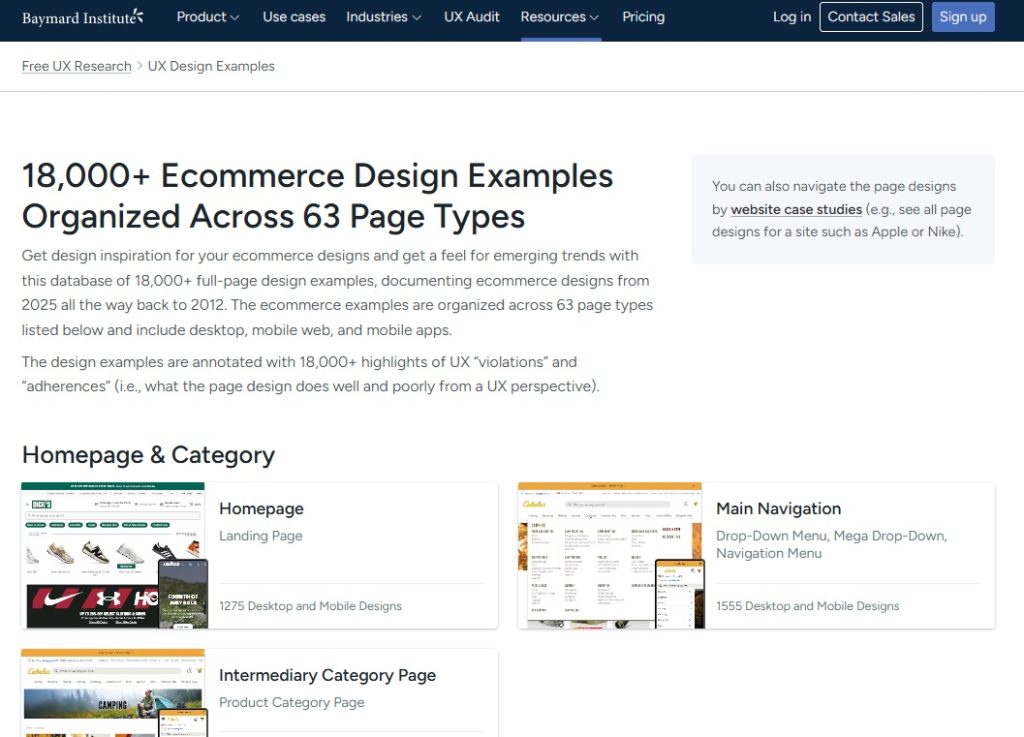
Task: Click the 1275 Desktop and Mobile Designs text
Action: [310, 606]
